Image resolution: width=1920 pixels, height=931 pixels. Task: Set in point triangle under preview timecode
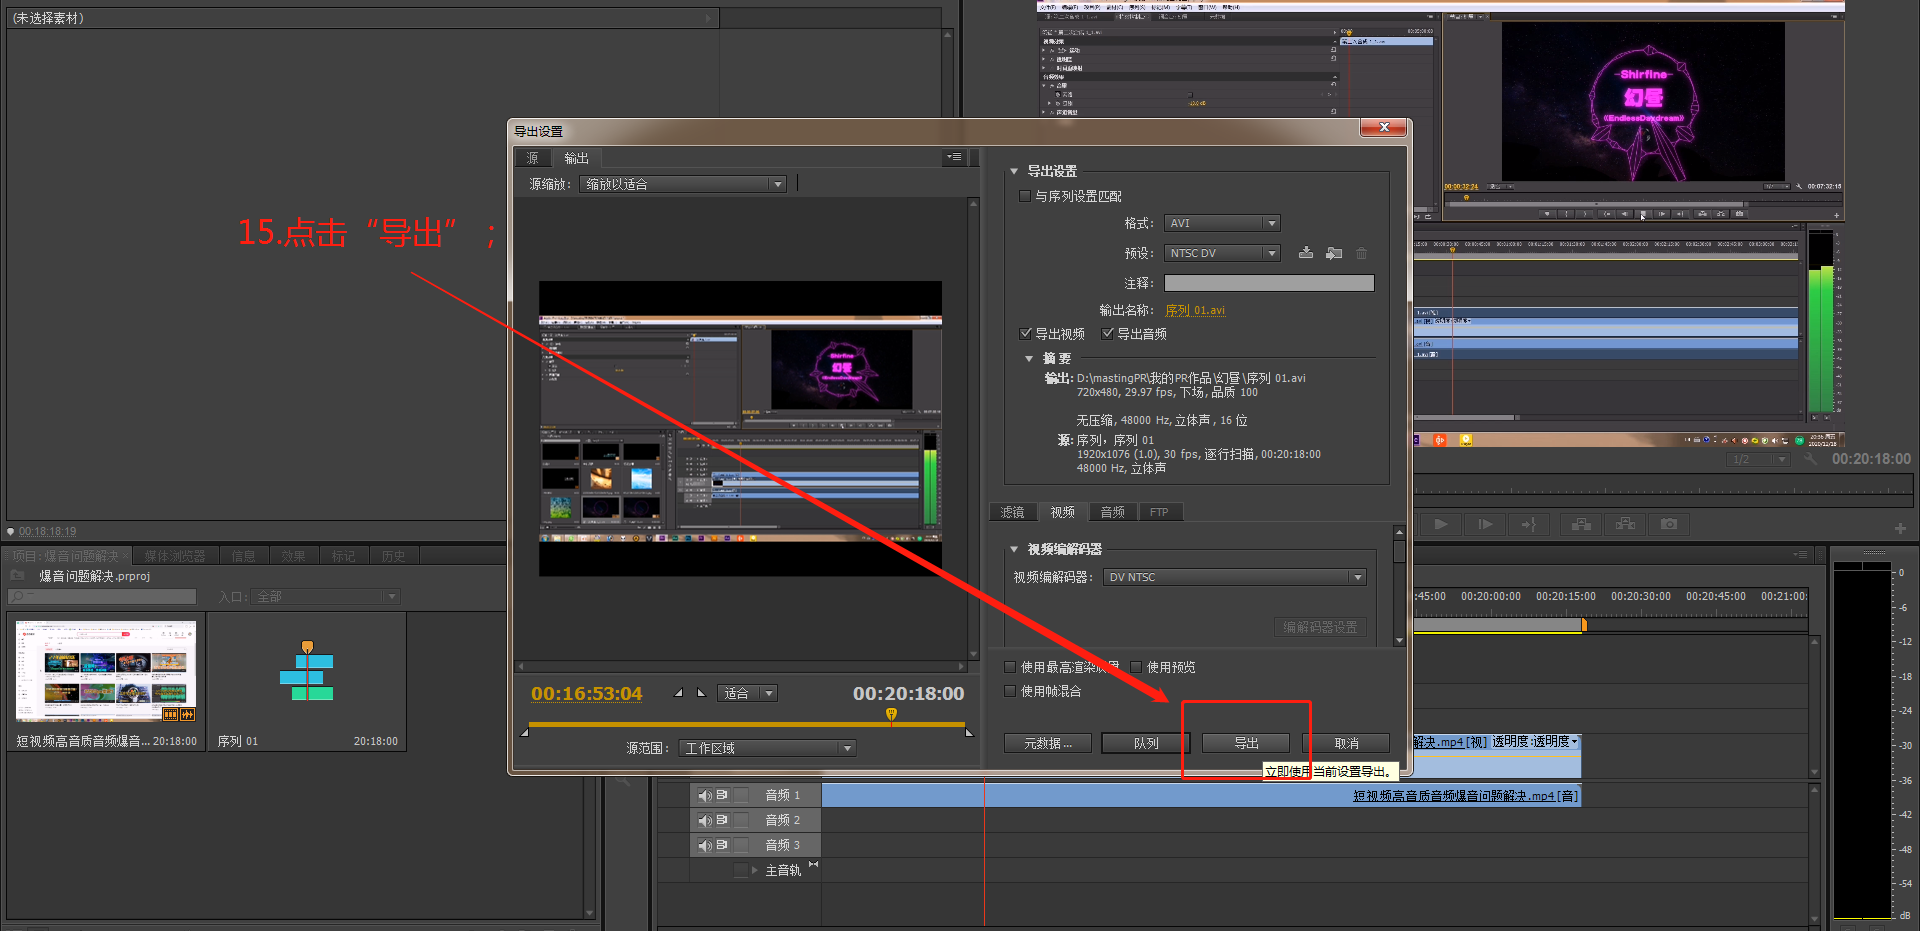679,693
